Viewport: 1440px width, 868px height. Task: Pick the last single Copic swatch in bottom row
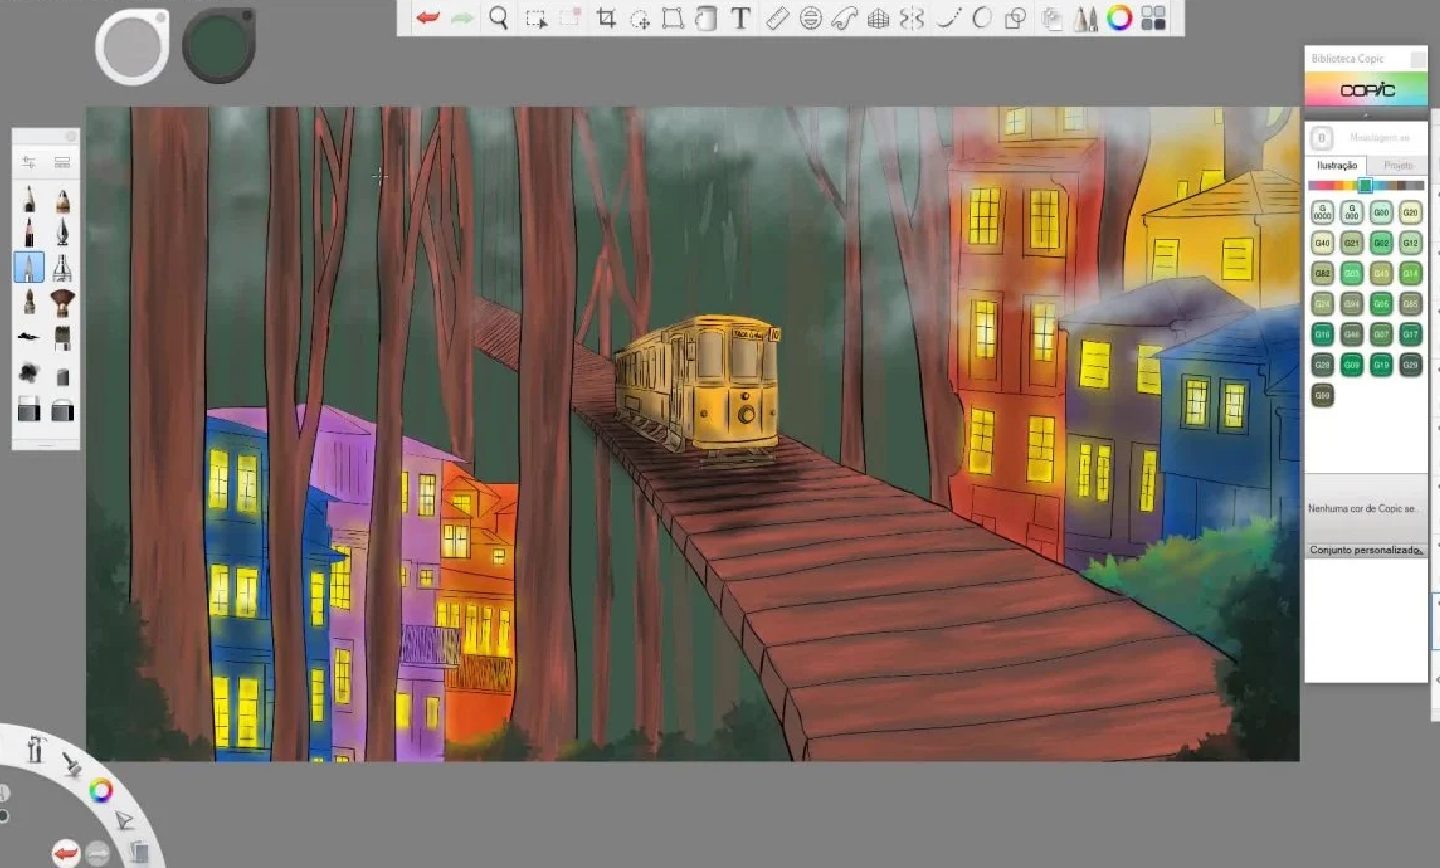(x=1322, y=395)
